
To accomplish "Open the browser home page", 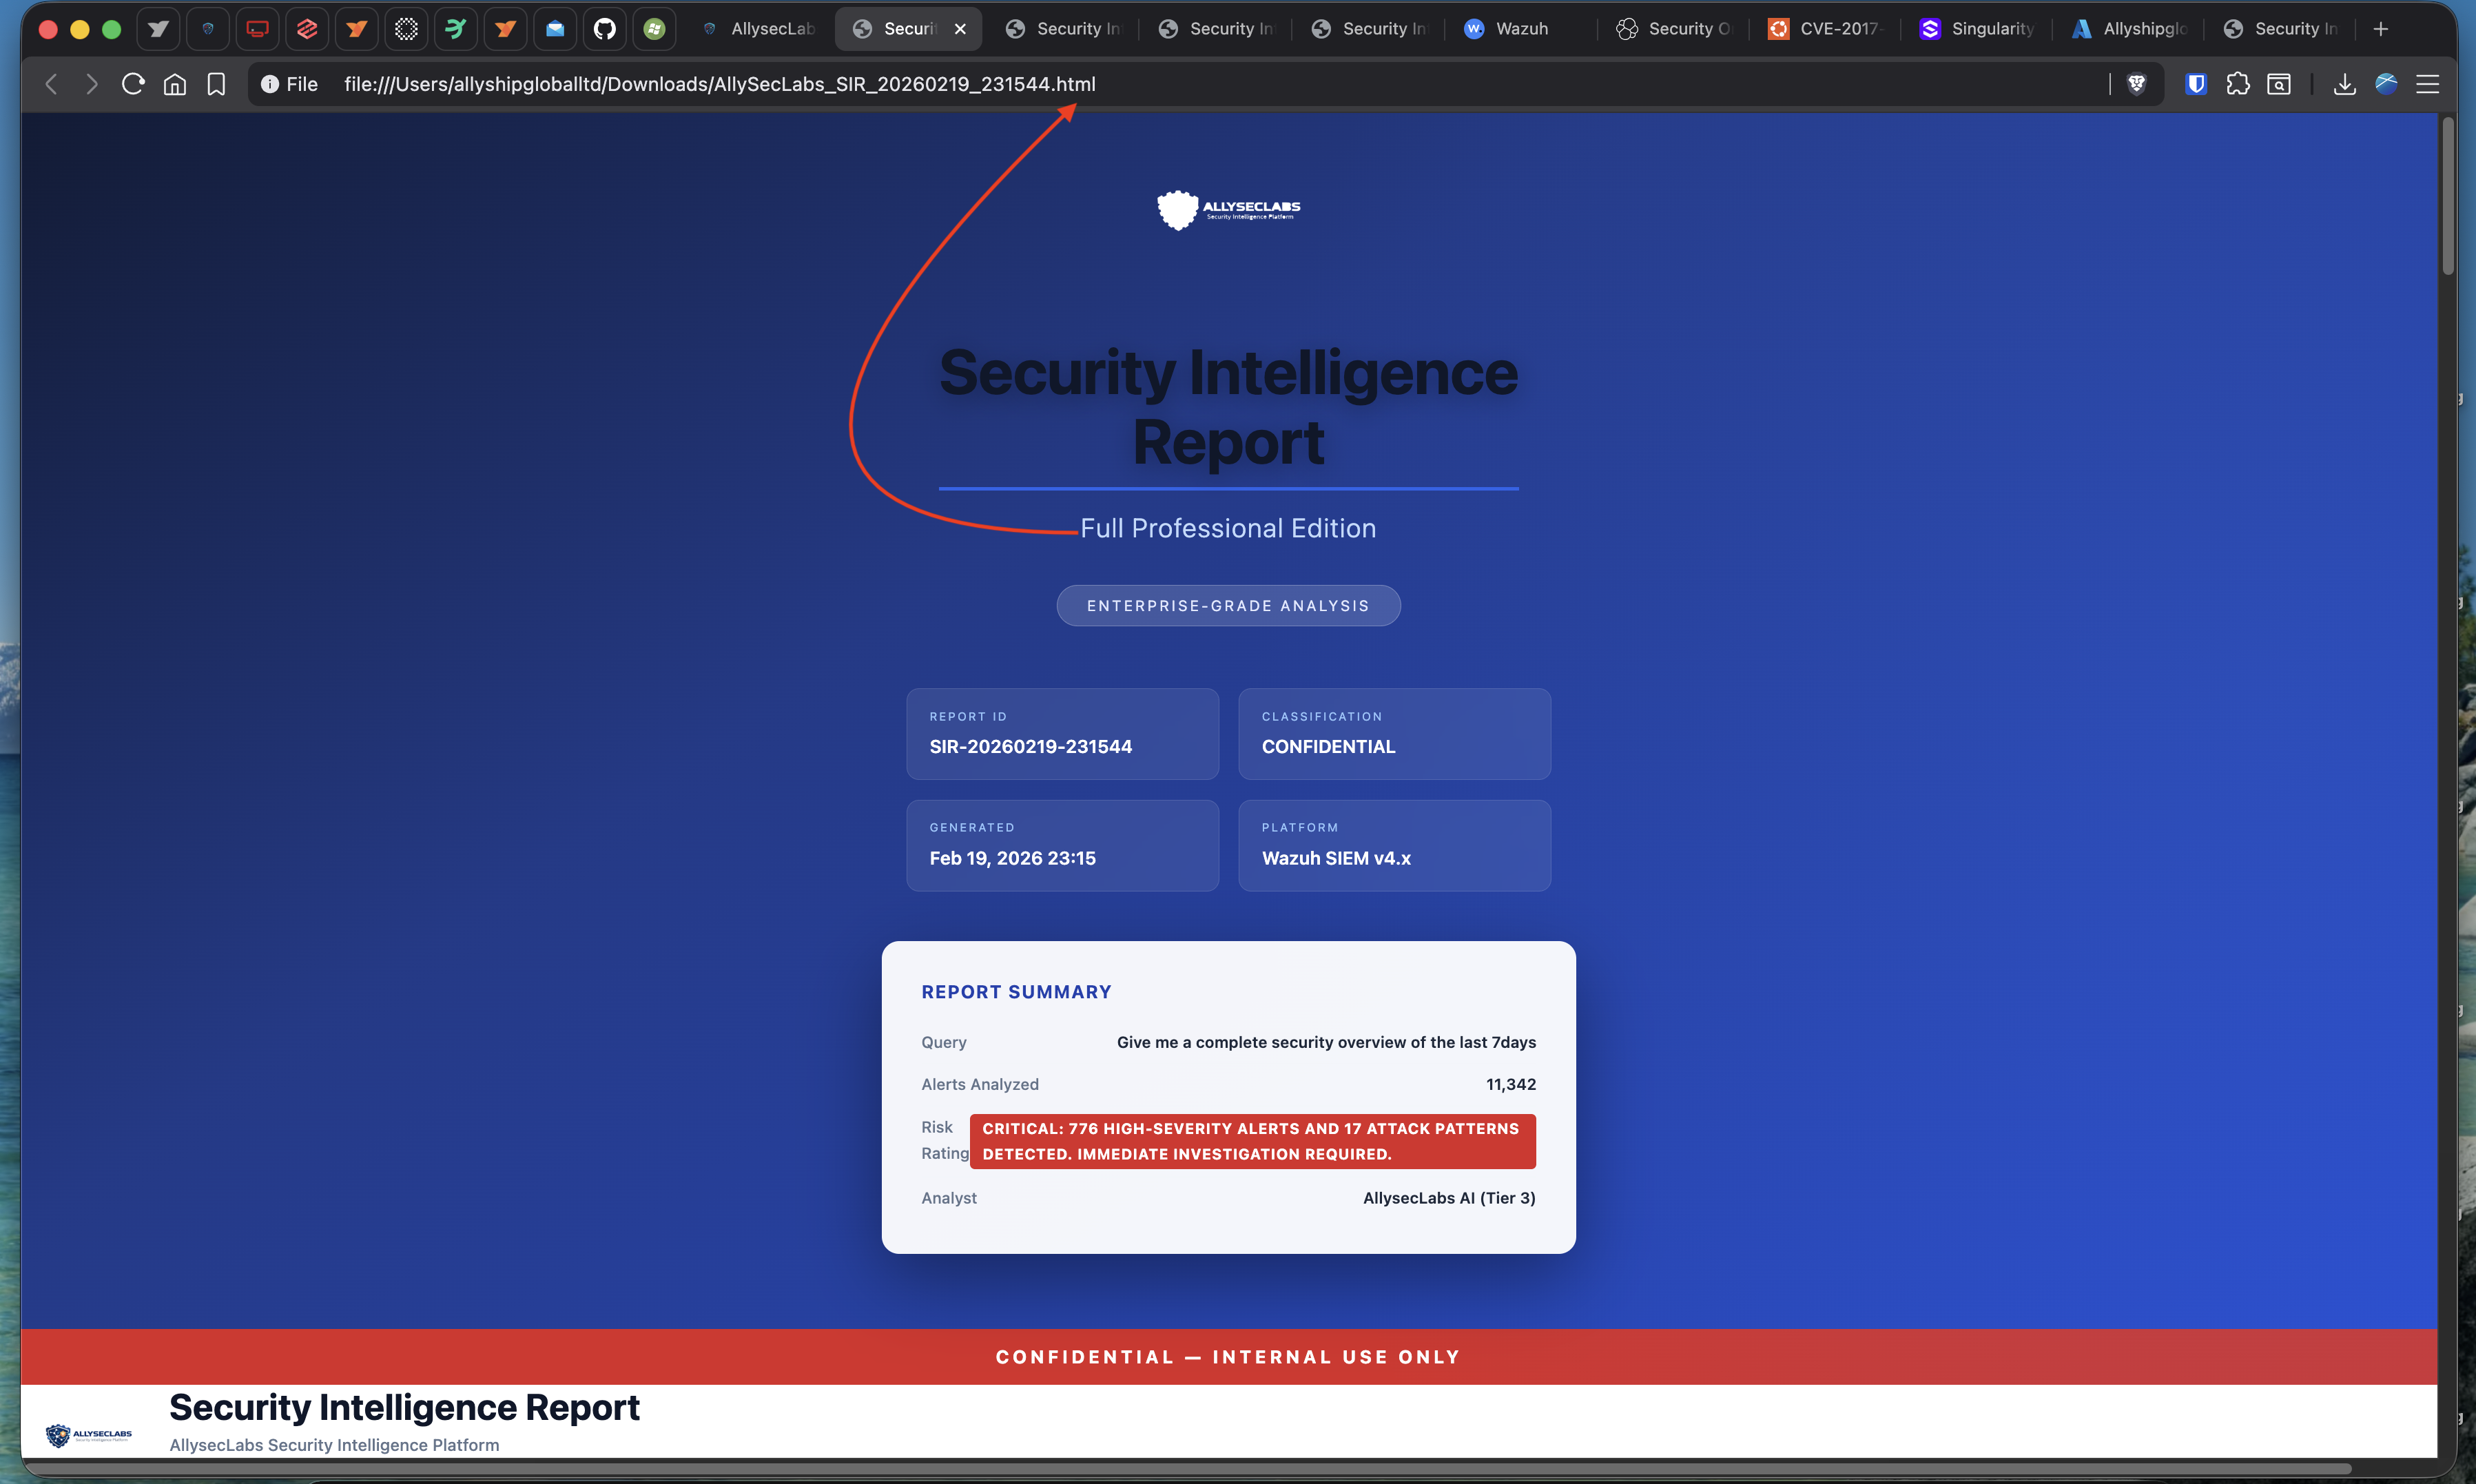I will (x=175, y=84).
